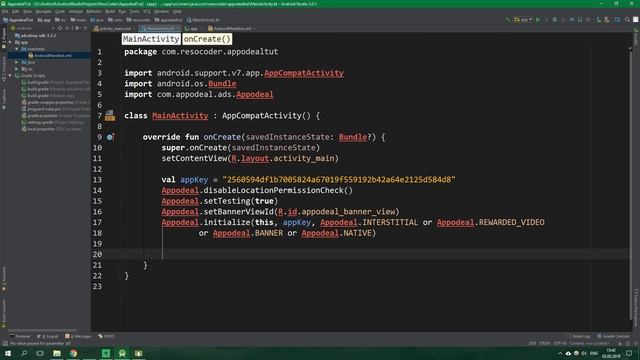Open the Navigate menu
Image resolution: width=640 pixels, height=360 pixels.
click(x=43, y=11)
